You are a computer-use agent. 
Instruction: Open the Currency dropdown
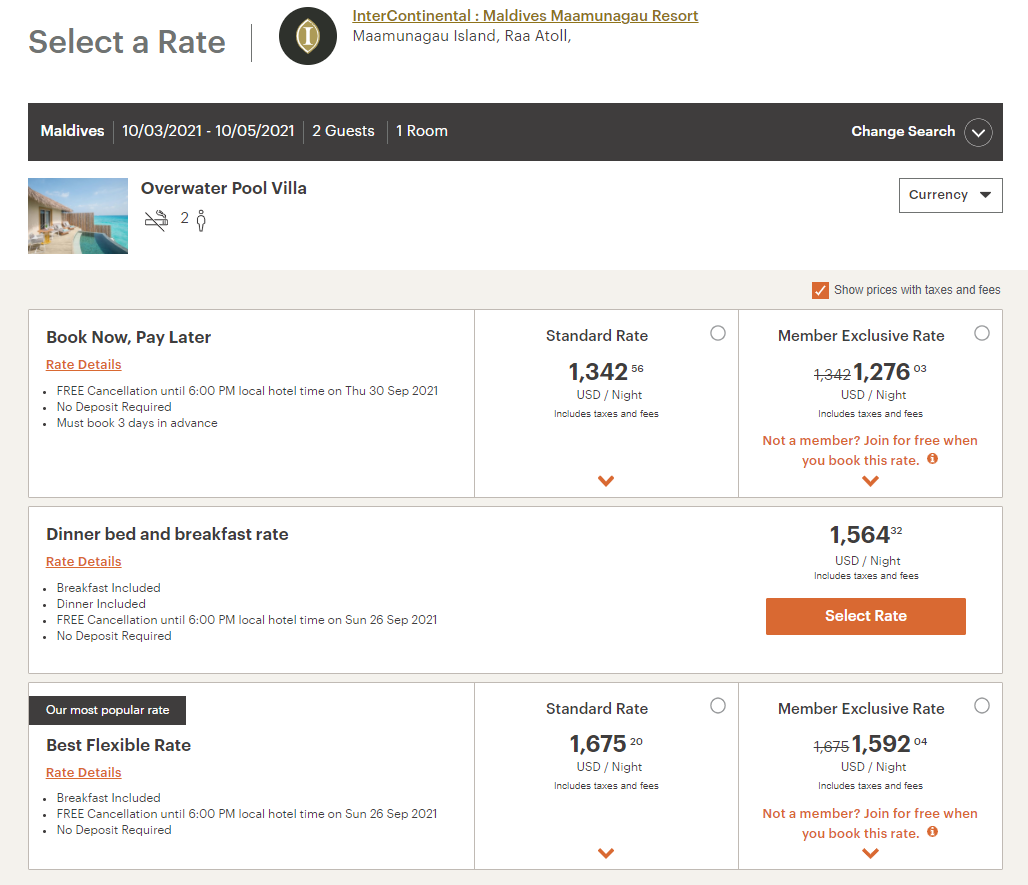coord(950,195)
